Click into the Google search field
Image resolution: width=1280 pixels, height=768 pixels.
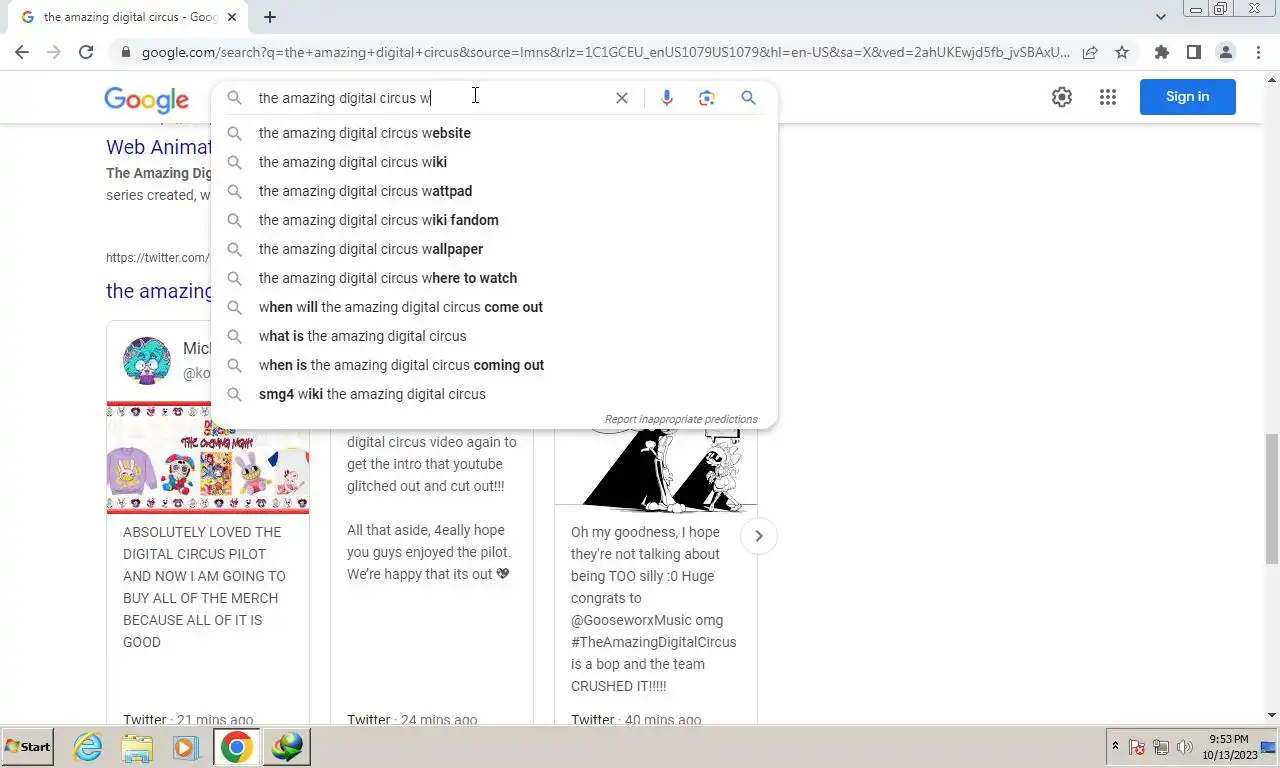(x=430, y=98)
